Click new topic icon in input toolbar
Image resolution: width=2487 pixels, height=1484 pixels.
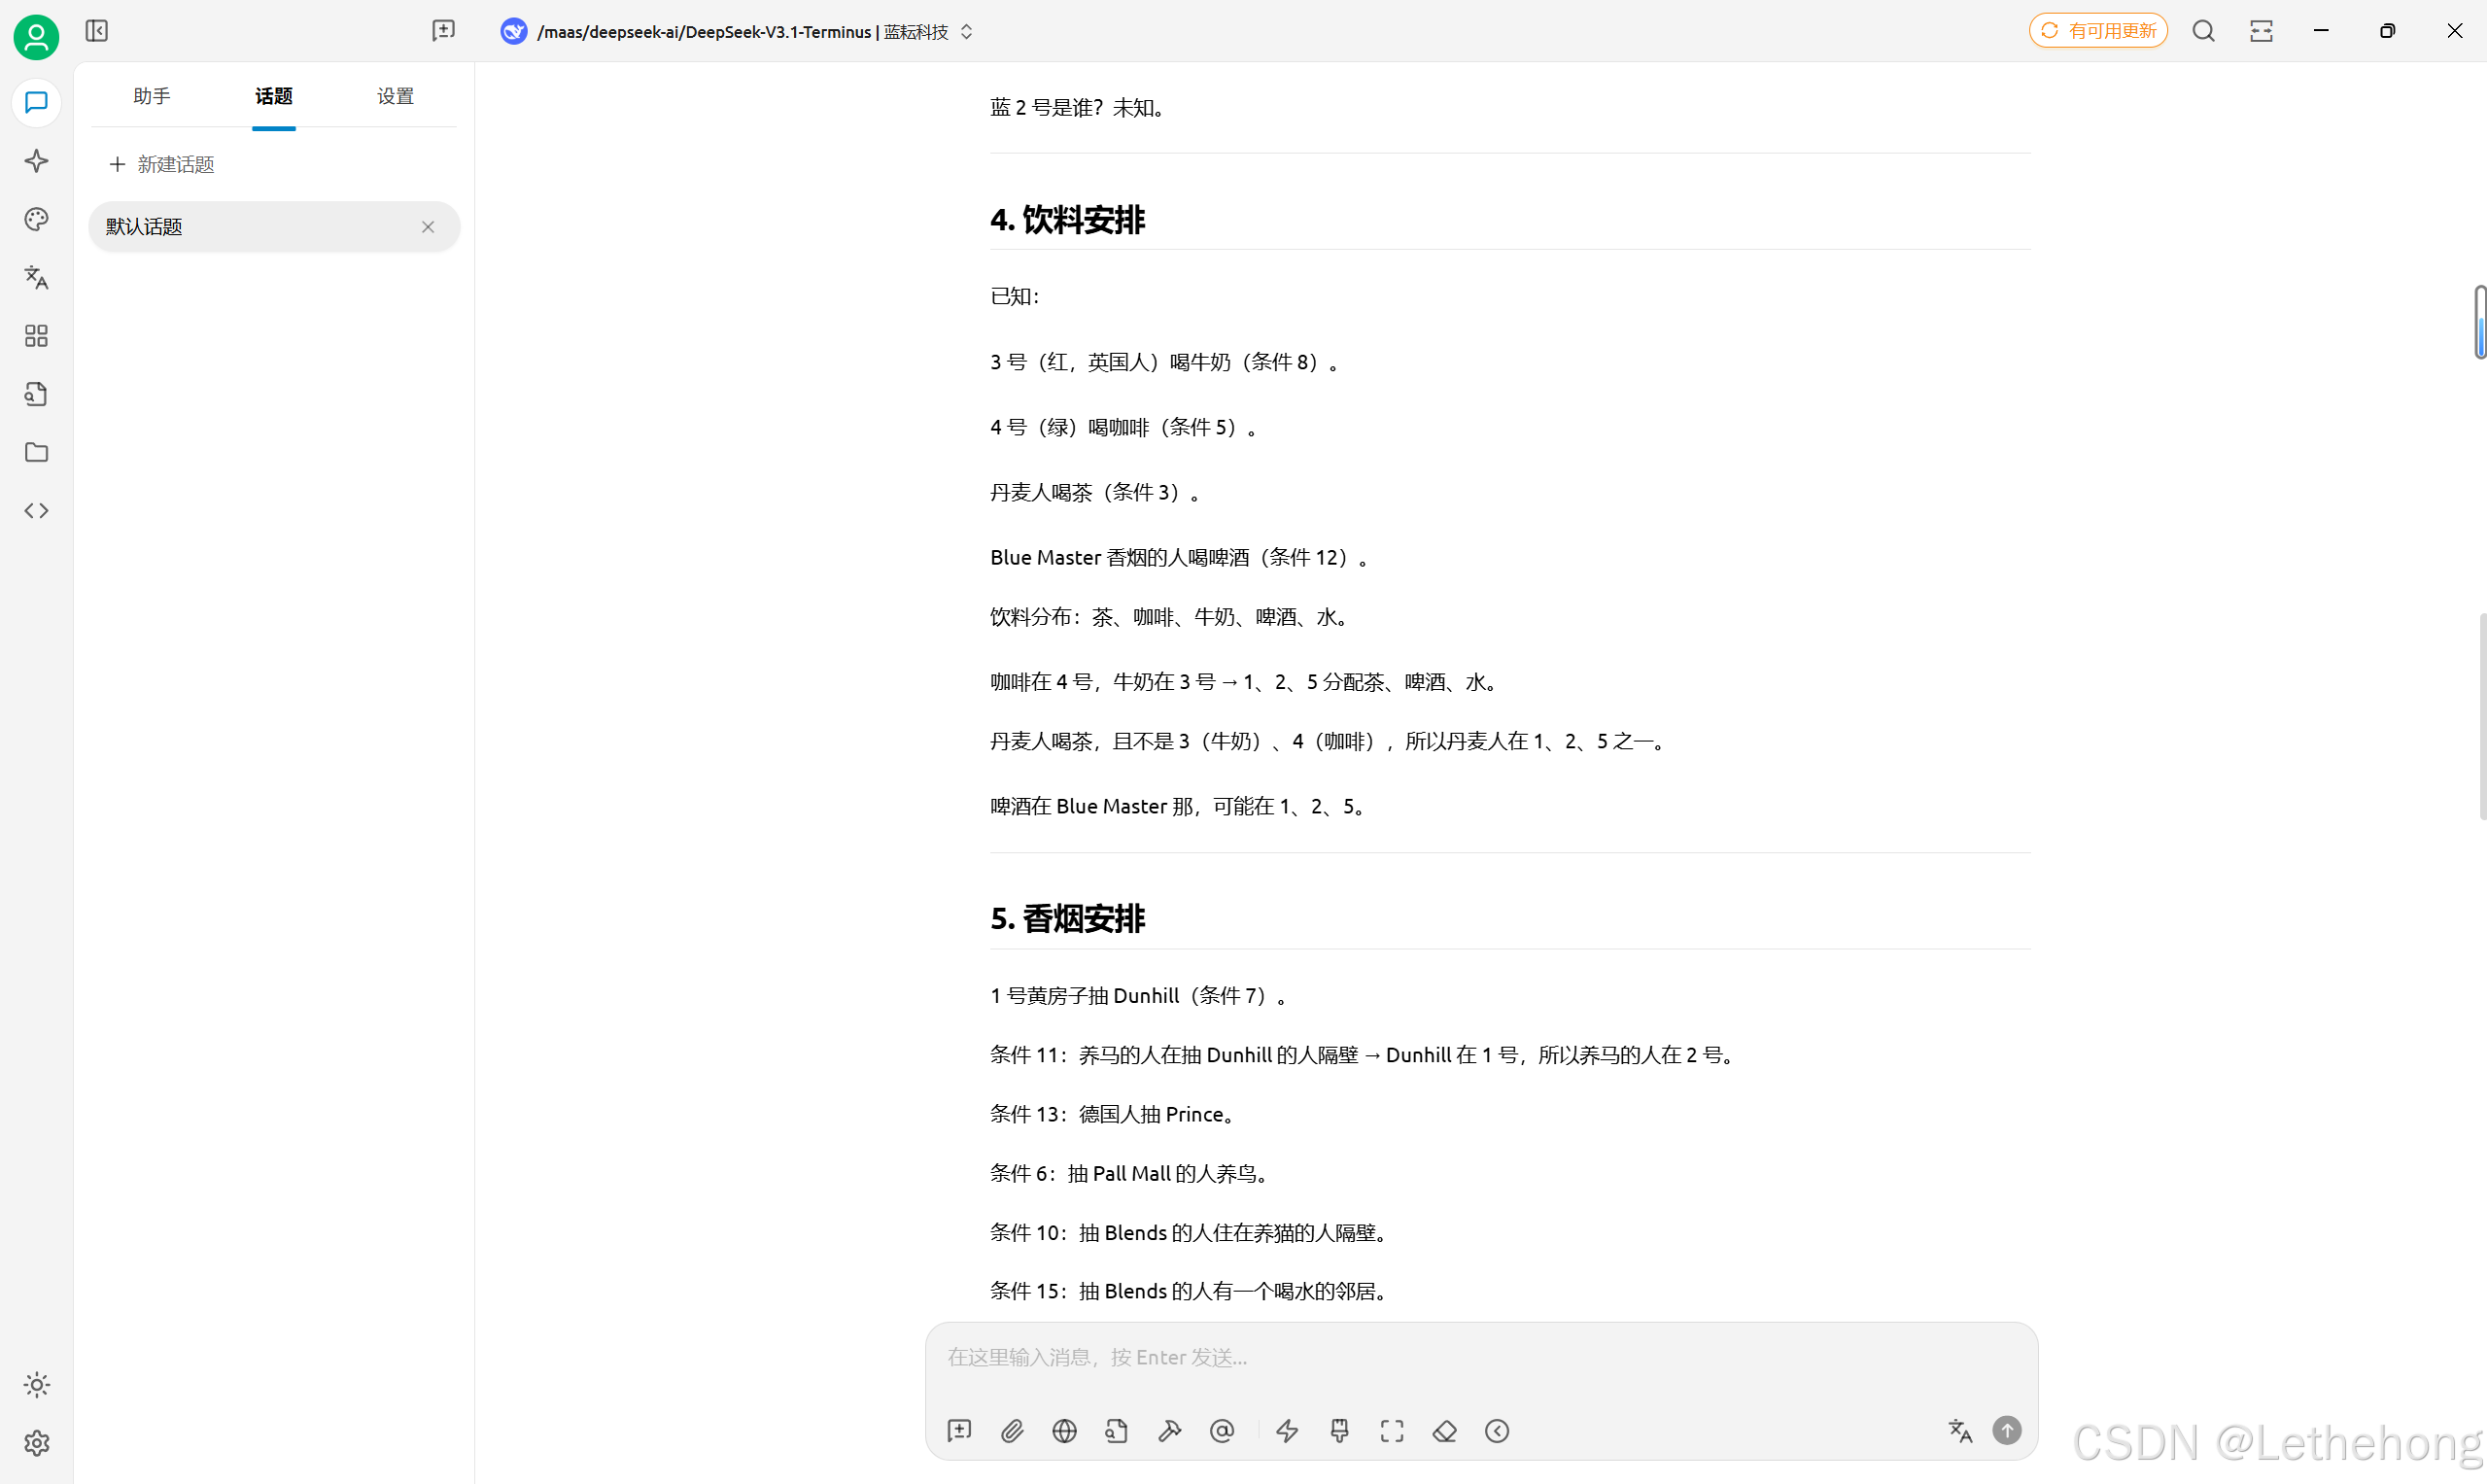point(959,1431)
